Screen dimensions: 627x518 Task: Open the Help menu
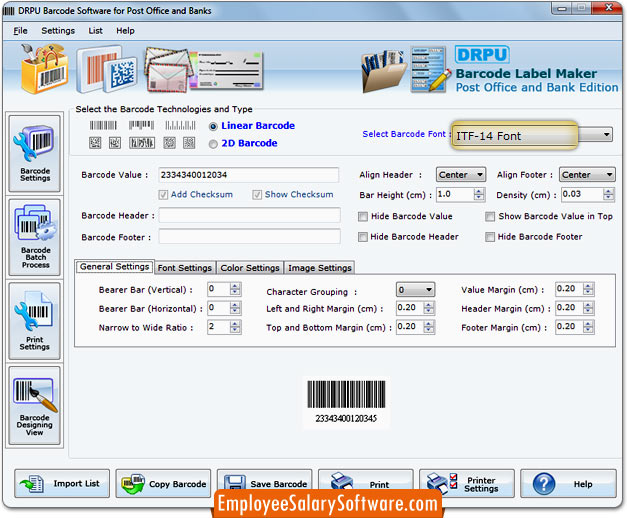pos(125,31)
